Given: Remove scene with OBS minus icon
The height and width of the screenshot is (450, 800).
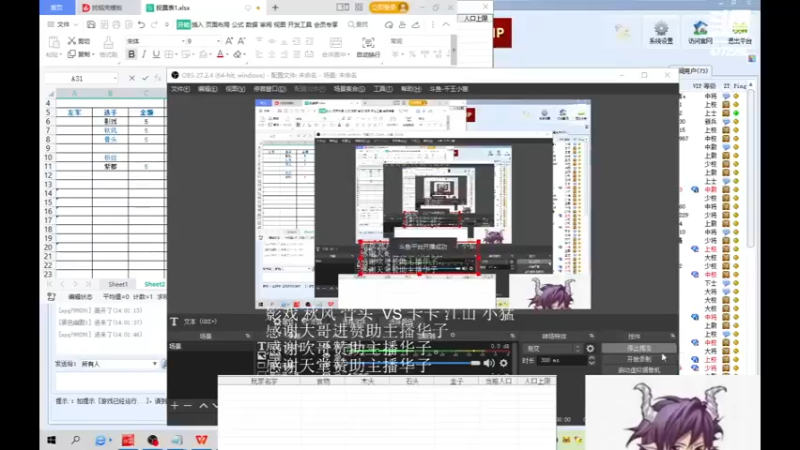Looking at the screenshot, I should pos(187,406).
